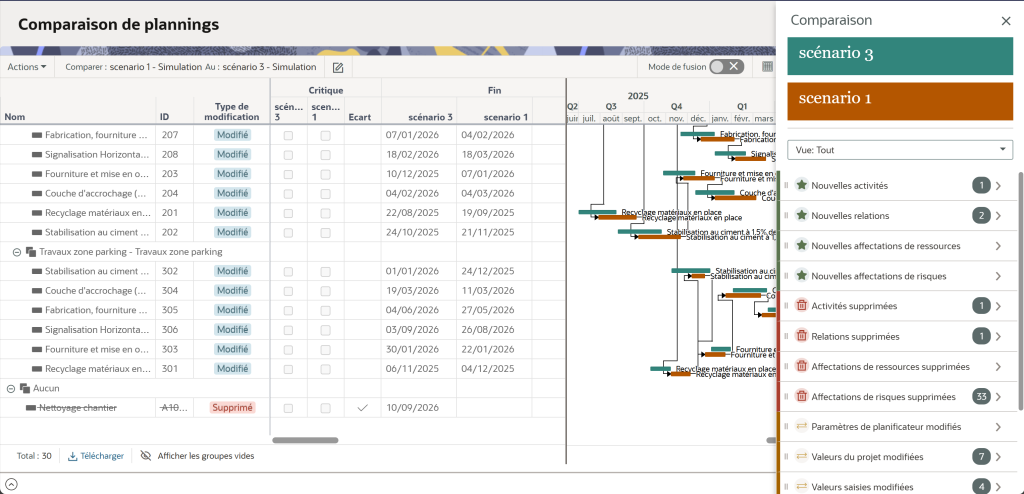The width and height of the screenshot is (1024, 494).
Task: Click arrows icon for Valeurs du projet modifiées
Action: point(801,457)
